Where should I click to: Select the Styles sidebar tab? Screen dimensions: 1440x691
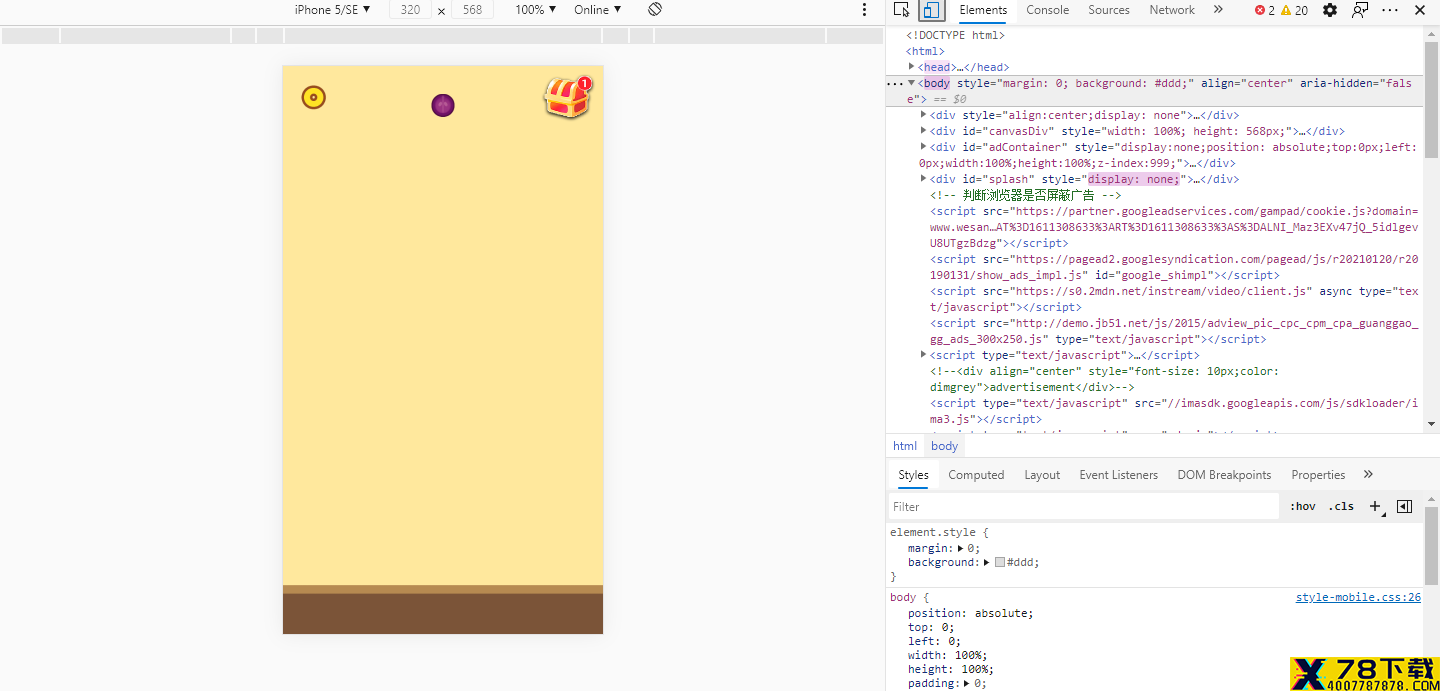(x=913, y=475)
